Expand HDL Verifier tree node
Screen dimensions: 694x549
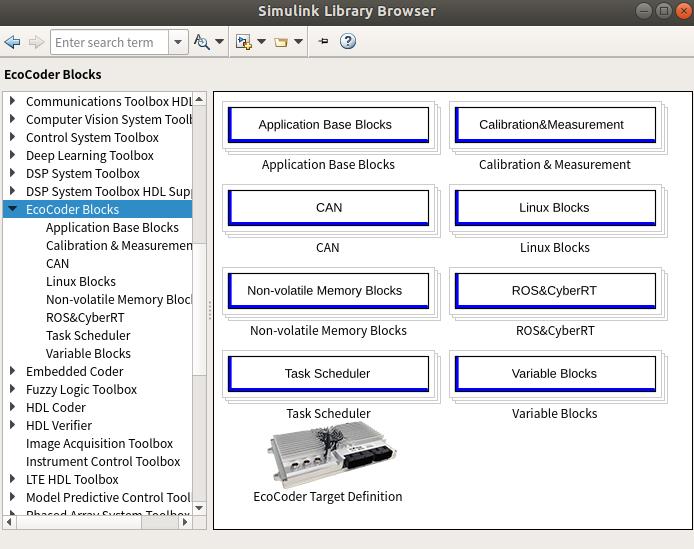coord(12,425)
